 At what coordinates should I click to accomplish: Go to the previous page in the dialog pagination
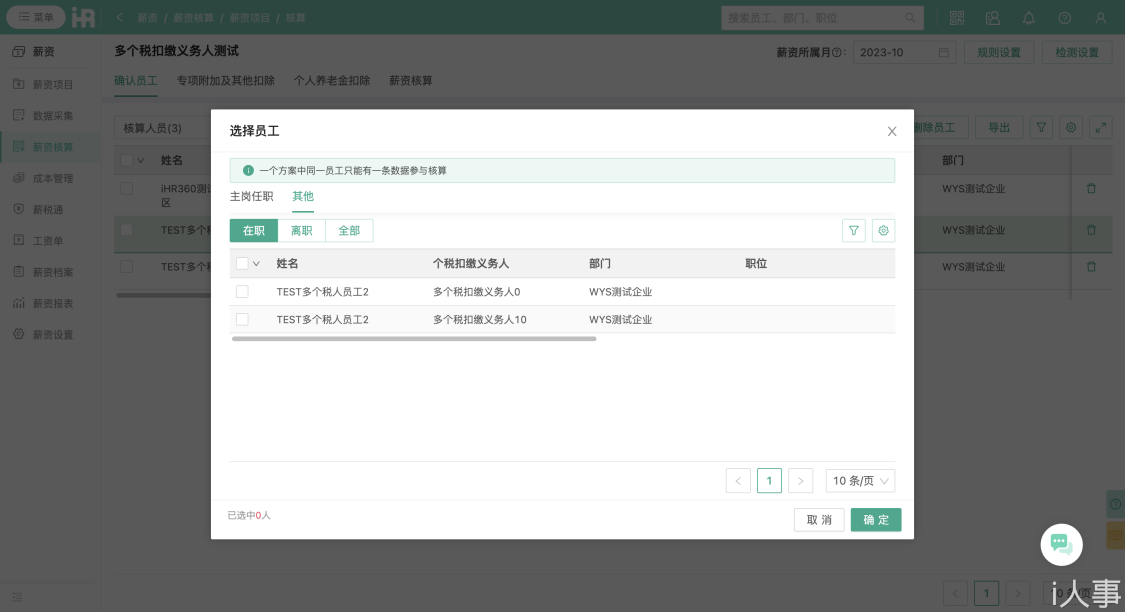(x=738, y=481)
